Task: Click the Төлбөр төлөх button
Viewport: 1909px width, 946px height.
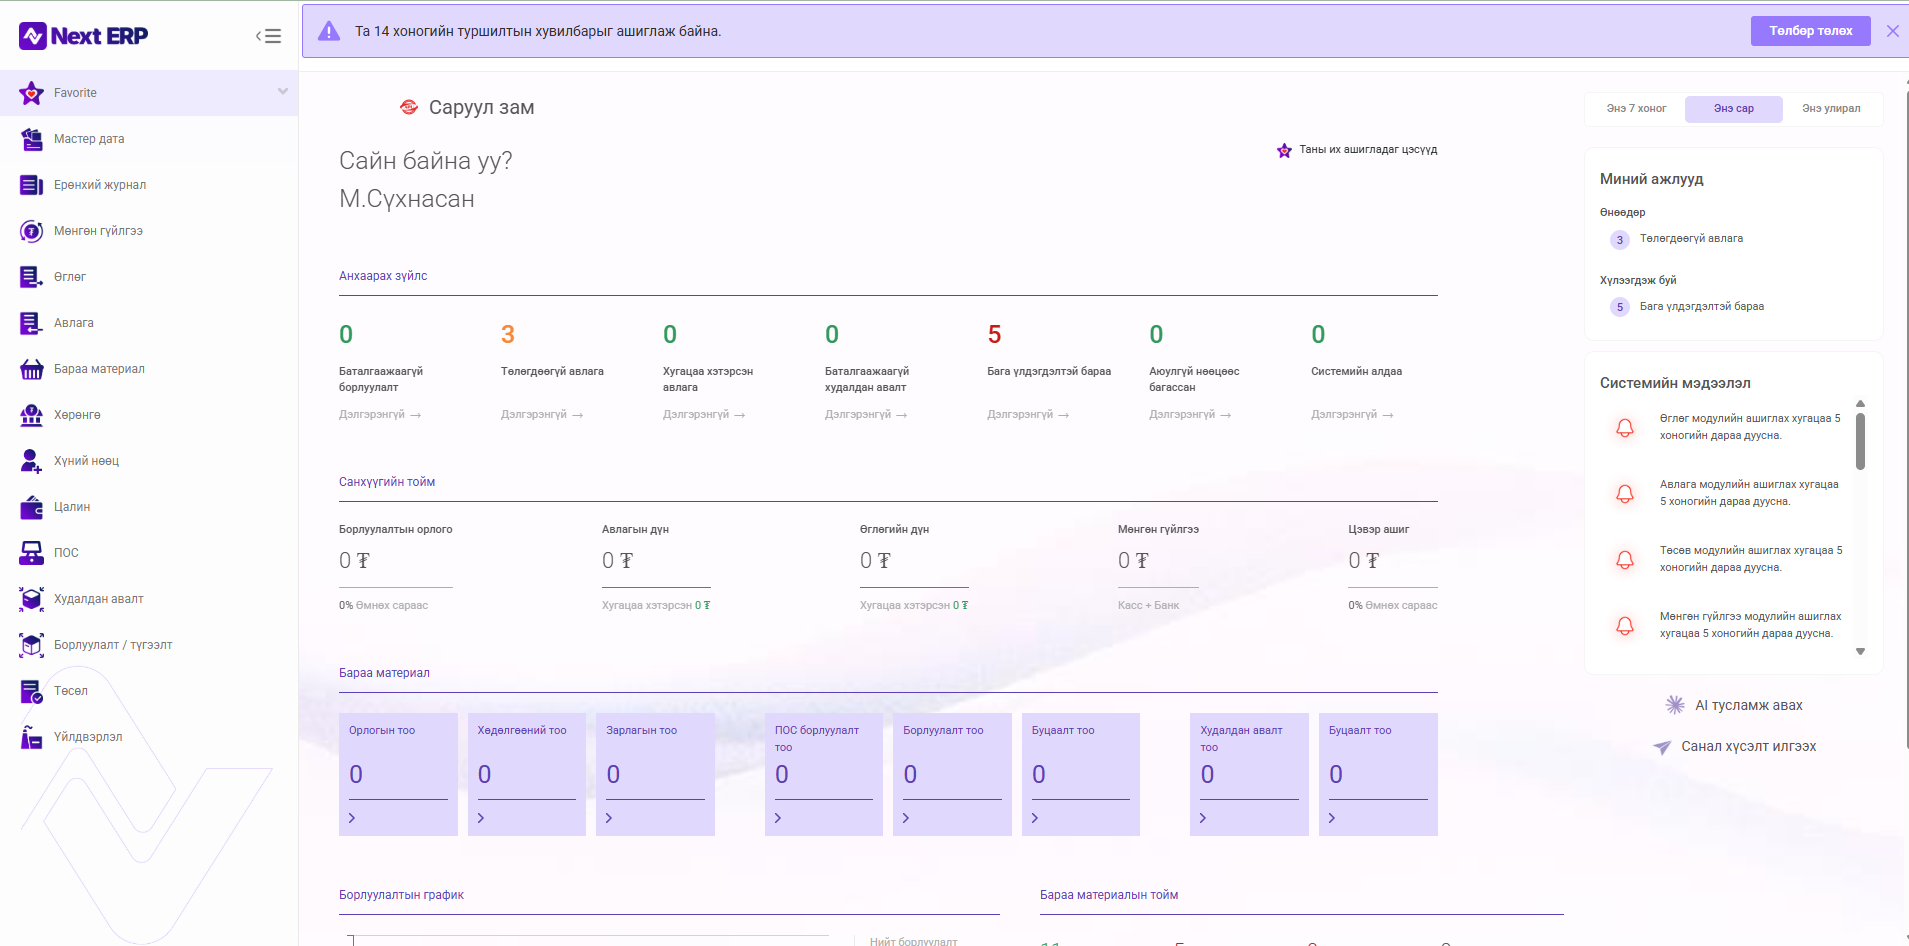Action: (1810, 31)
